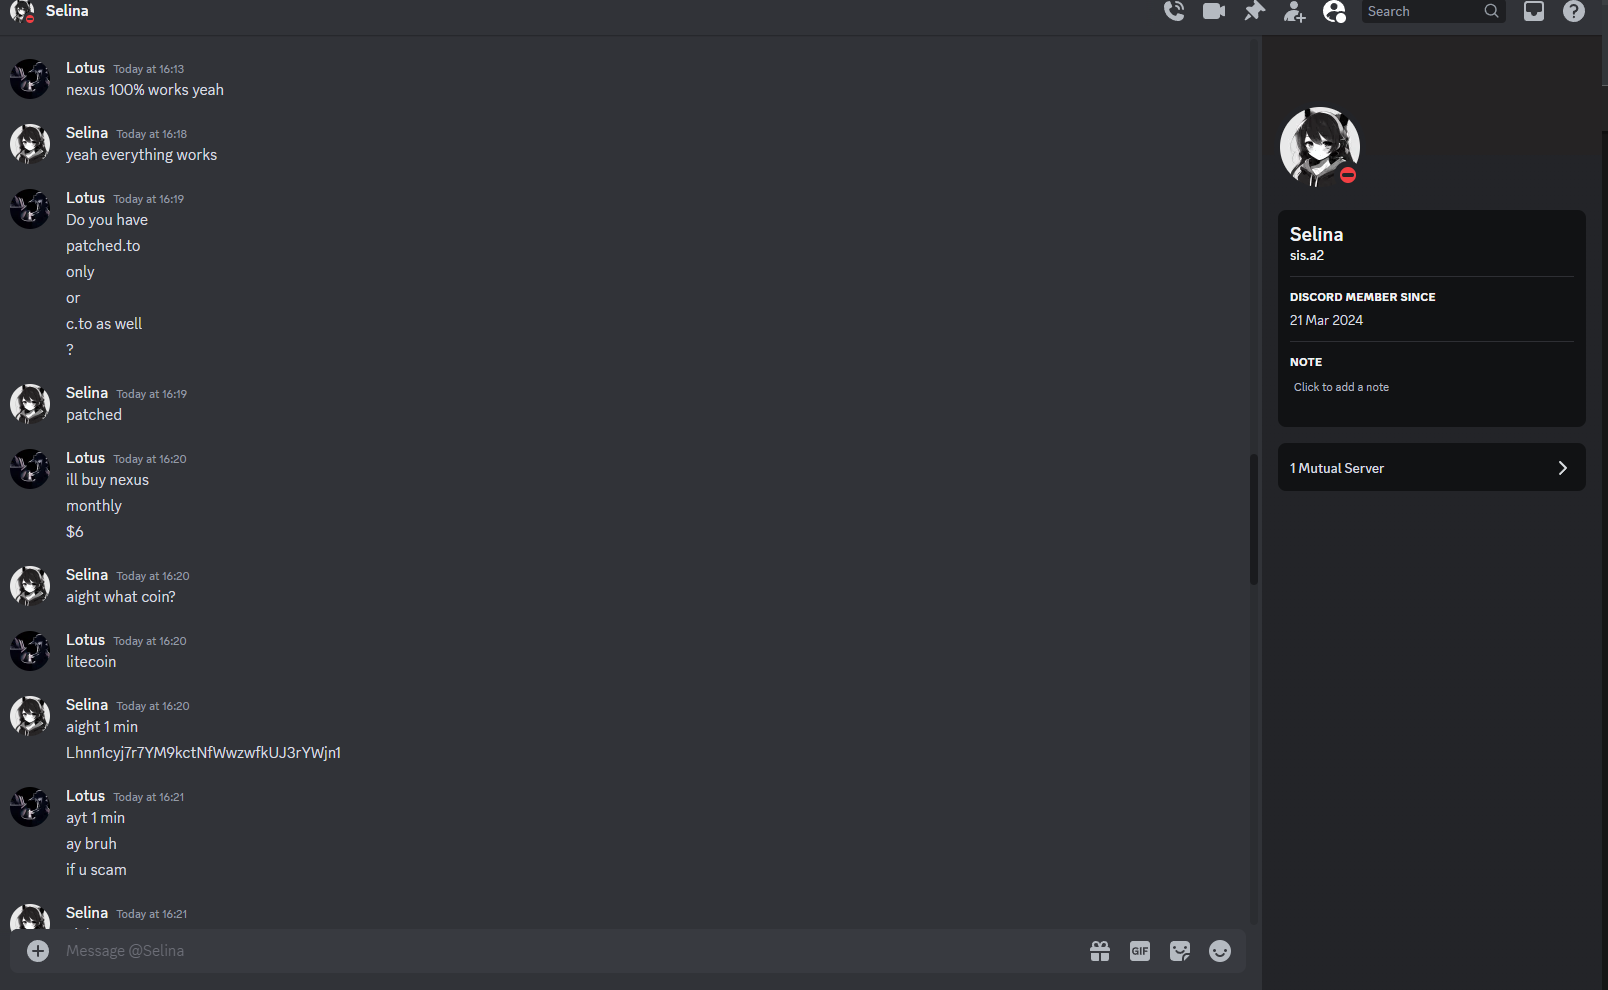
Task: Expand the 1 Mutual Server section
Action: click(x=1432, y=467)
